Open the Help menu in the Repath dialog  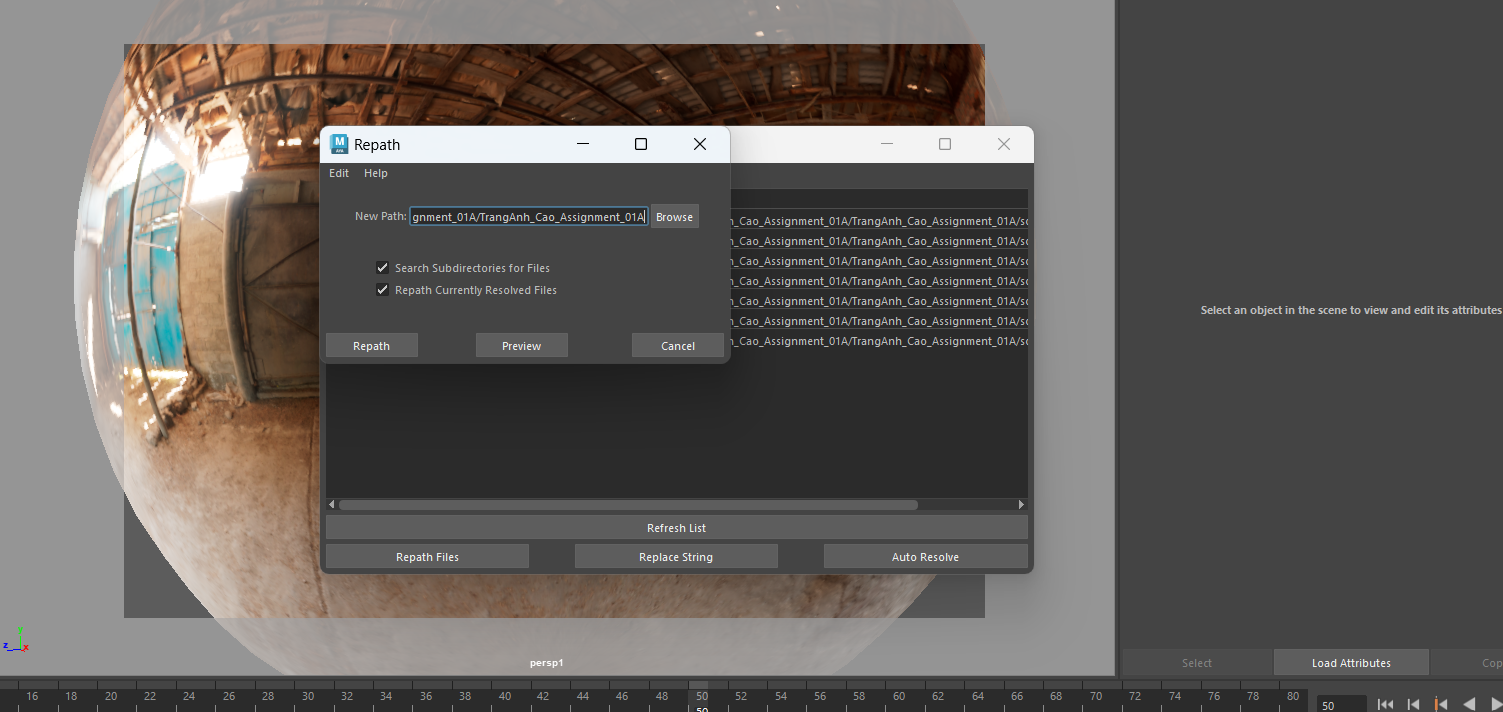(375, 173)
